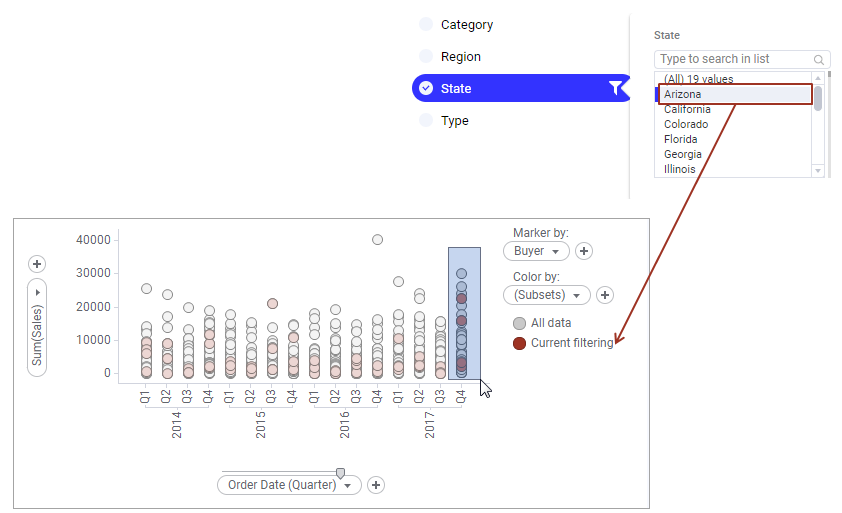Toggle the Region column checkmark
This screenshot has height=513, width=842.
point(426,57)
